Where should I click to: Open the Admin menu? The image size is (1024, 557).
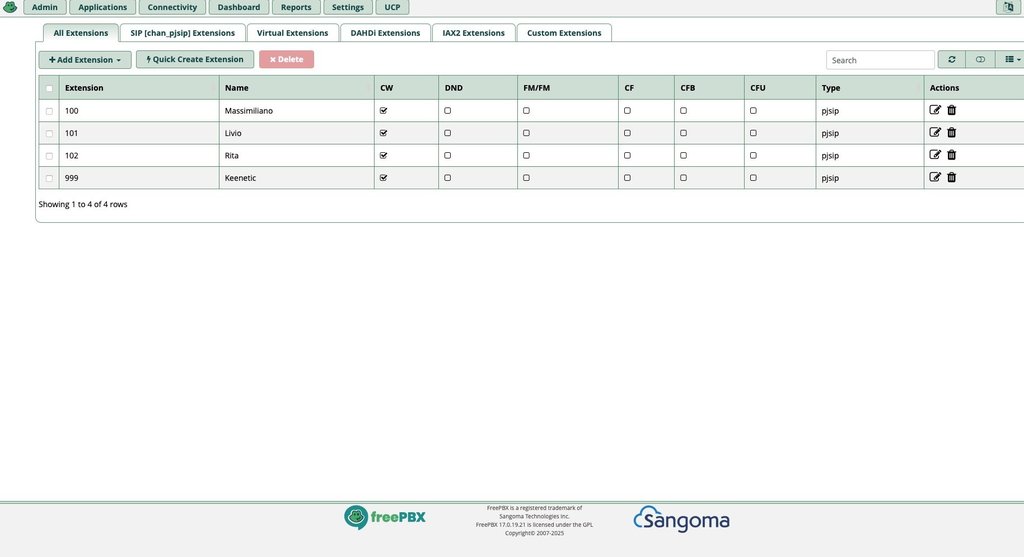click(x=44, y=7)
